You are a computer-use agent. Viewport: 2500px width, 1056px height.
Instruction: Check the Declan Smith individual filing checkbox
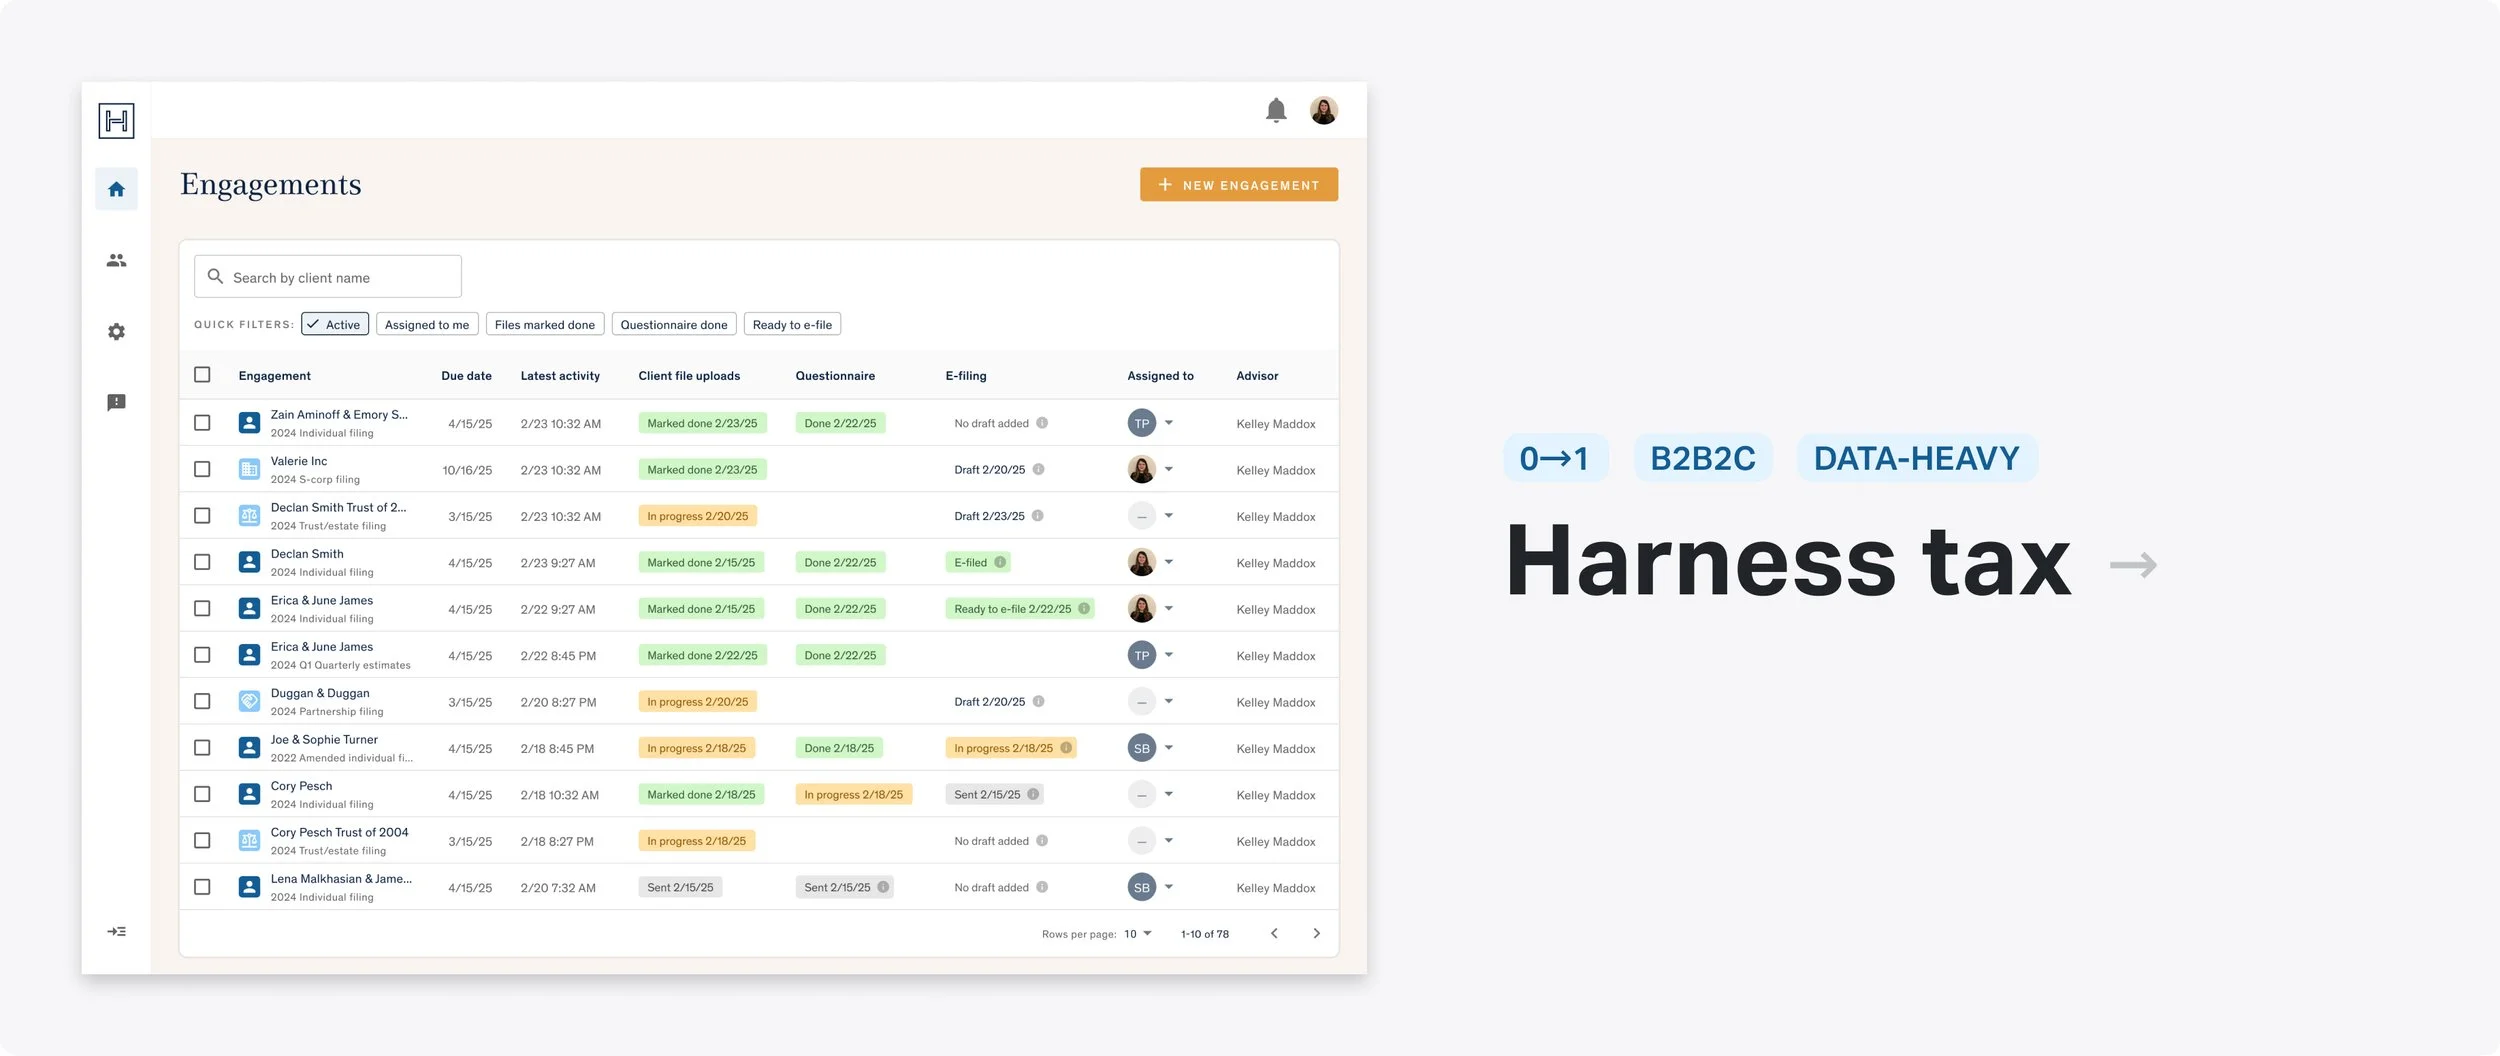coord(202,562)
